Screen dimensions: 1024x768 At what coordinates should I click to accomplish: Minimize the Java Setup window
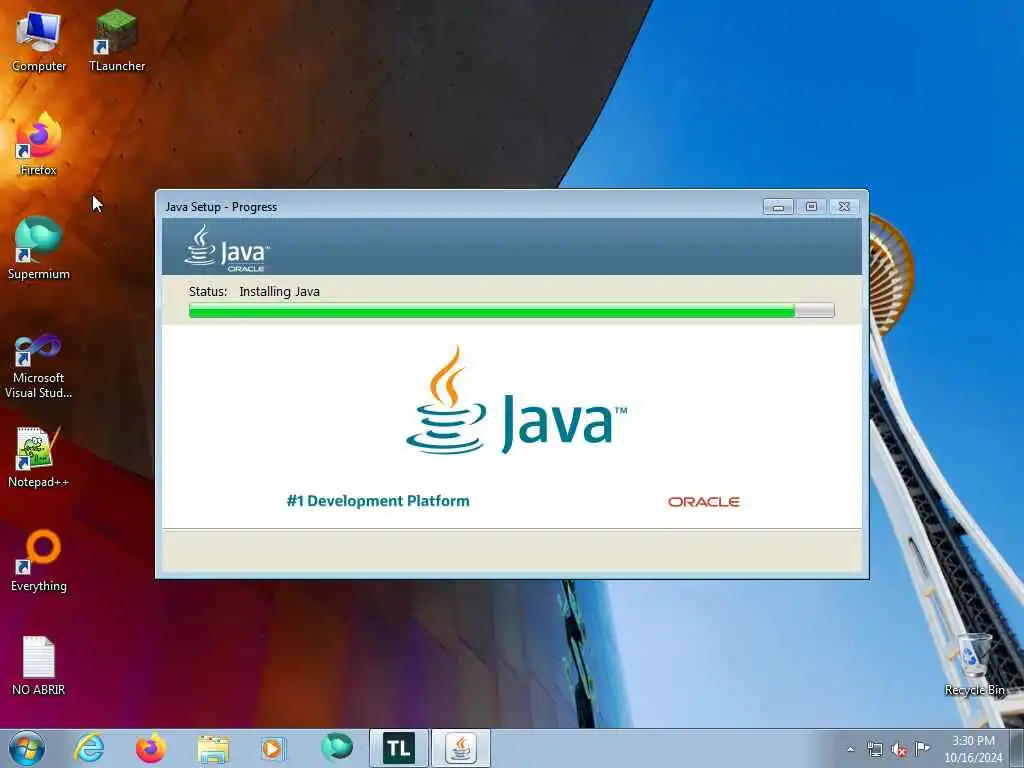click(778, 206)
